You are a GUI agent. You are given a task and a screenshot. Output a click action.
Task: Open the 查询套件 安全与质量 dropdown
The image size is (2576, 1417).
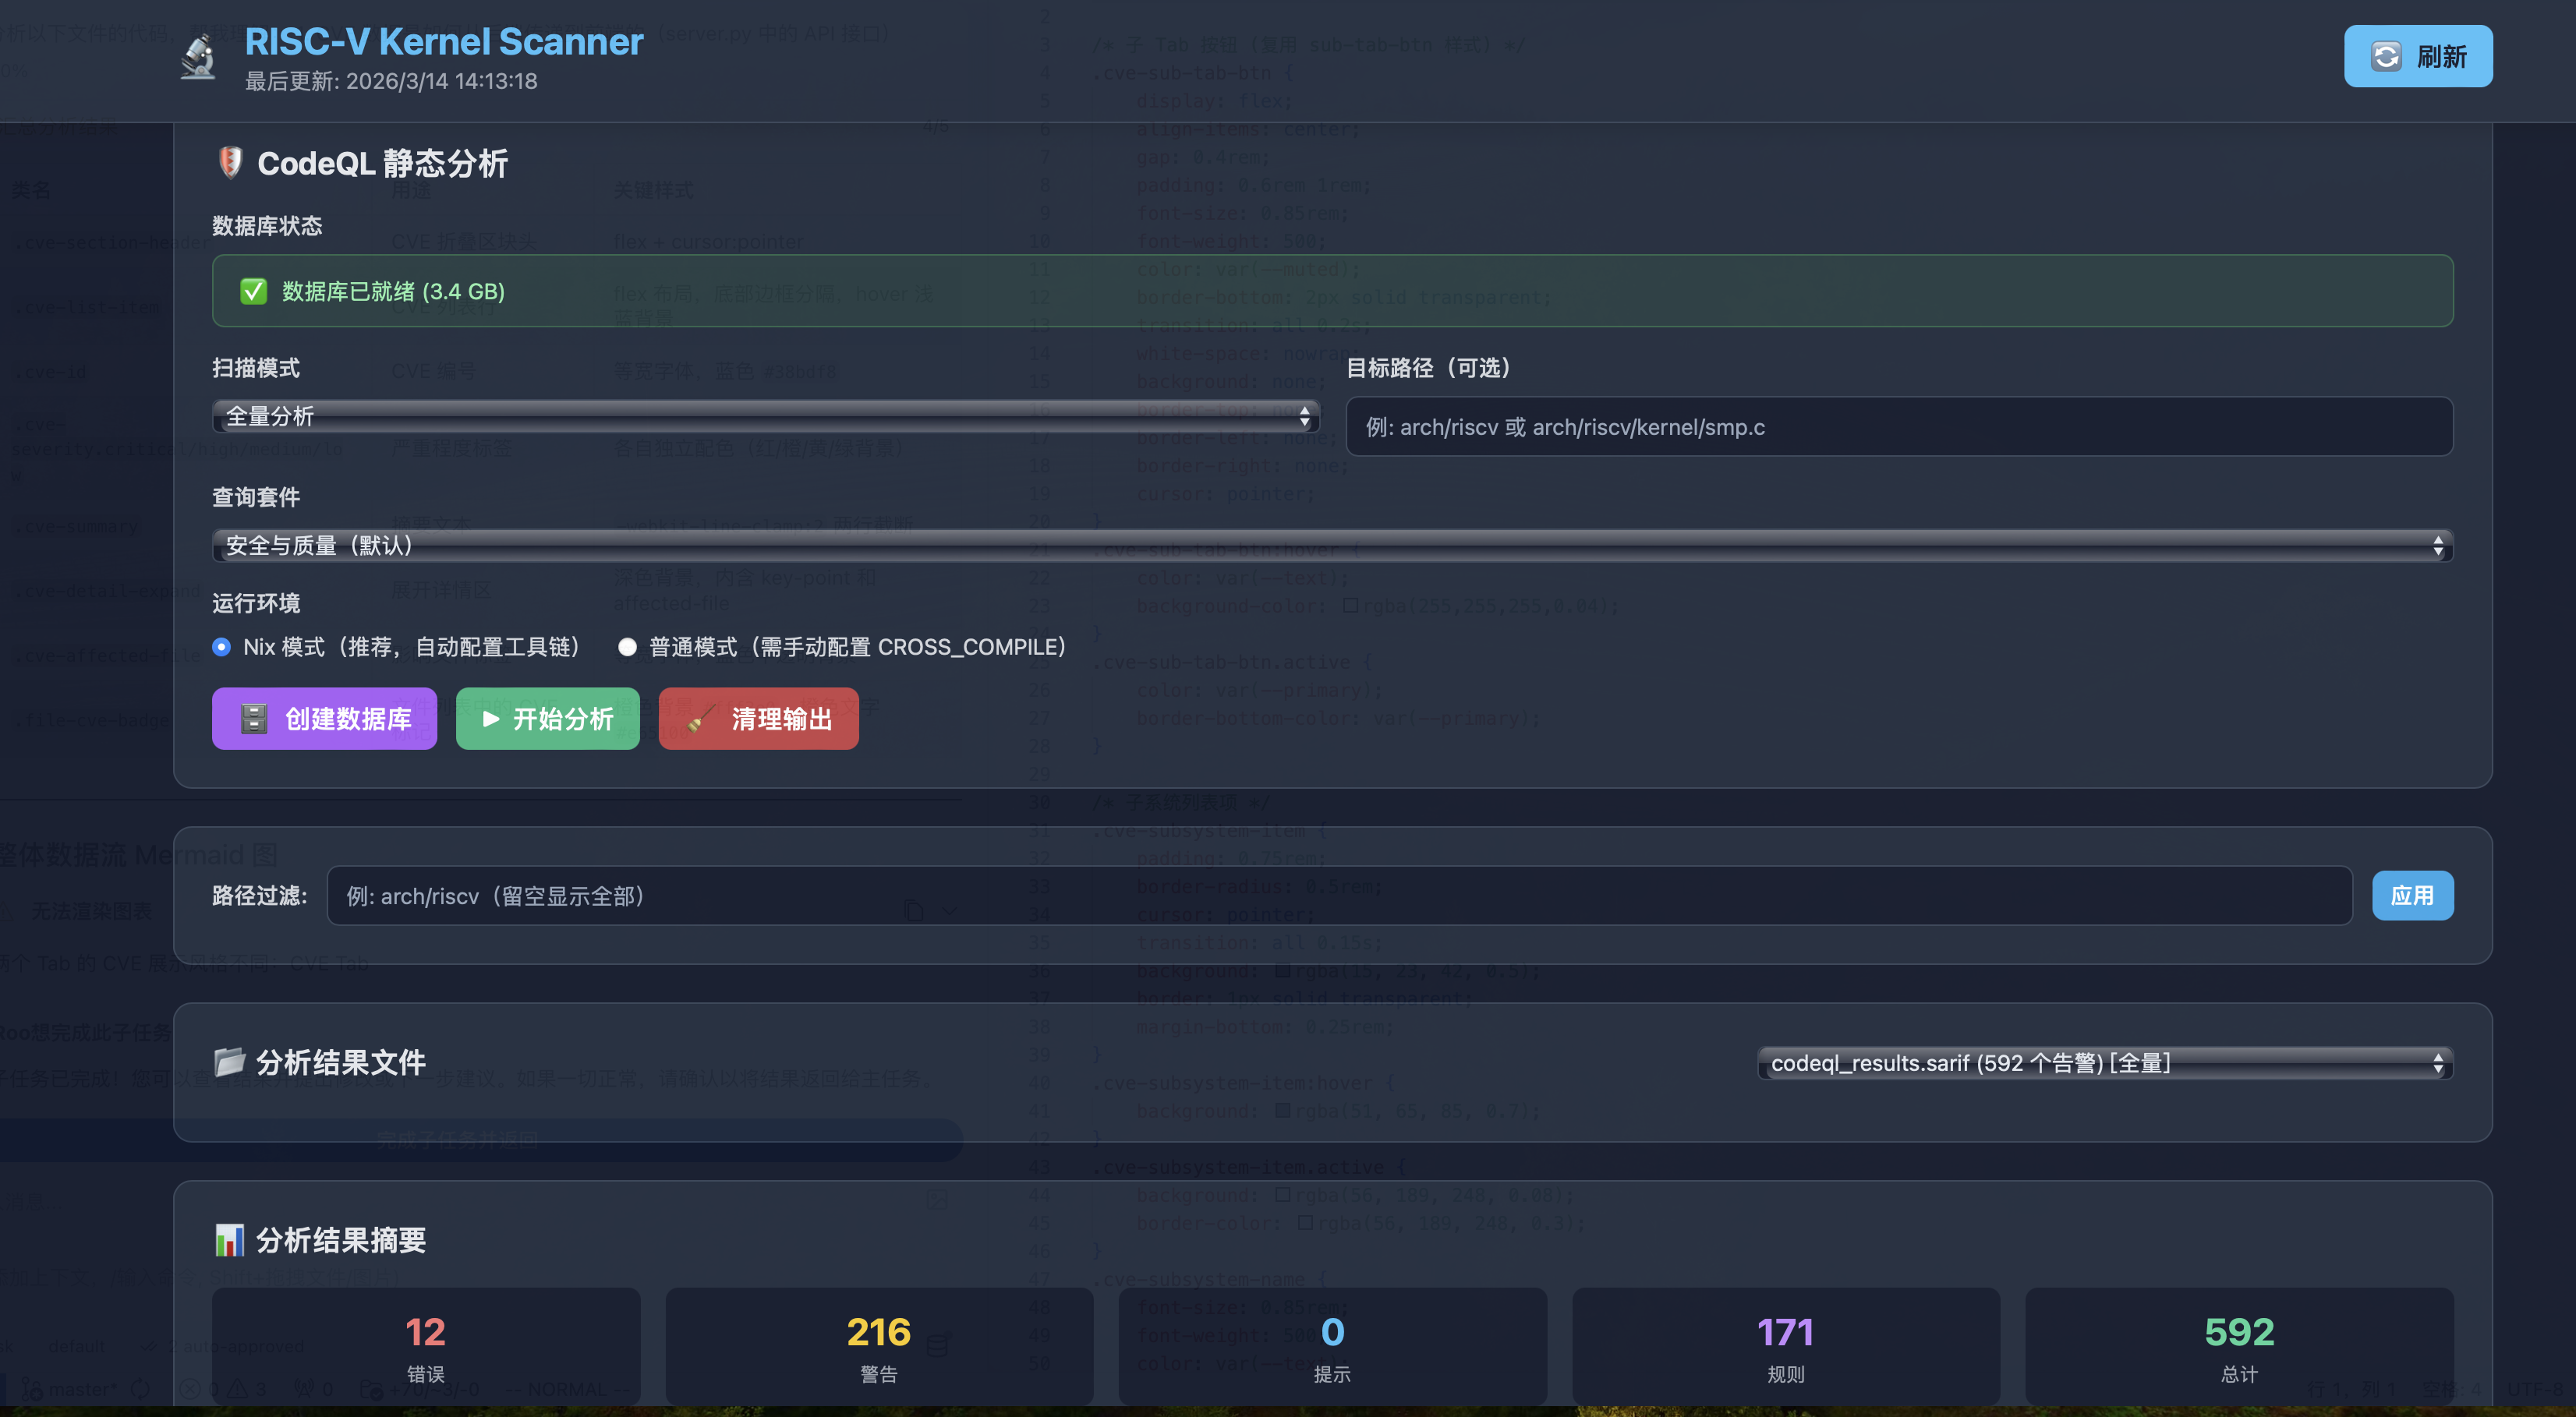coord(1332,545)
